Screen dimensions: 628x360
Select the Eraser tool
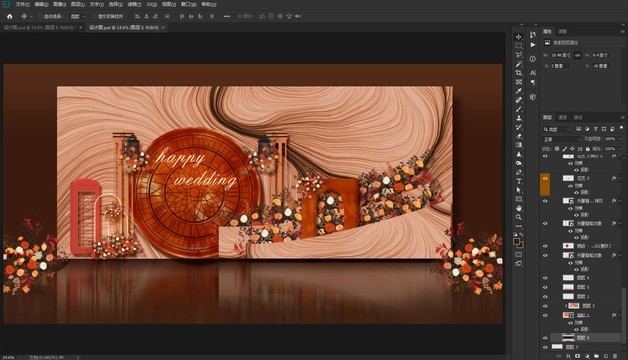pyautogui.click(x=519, y=136)
